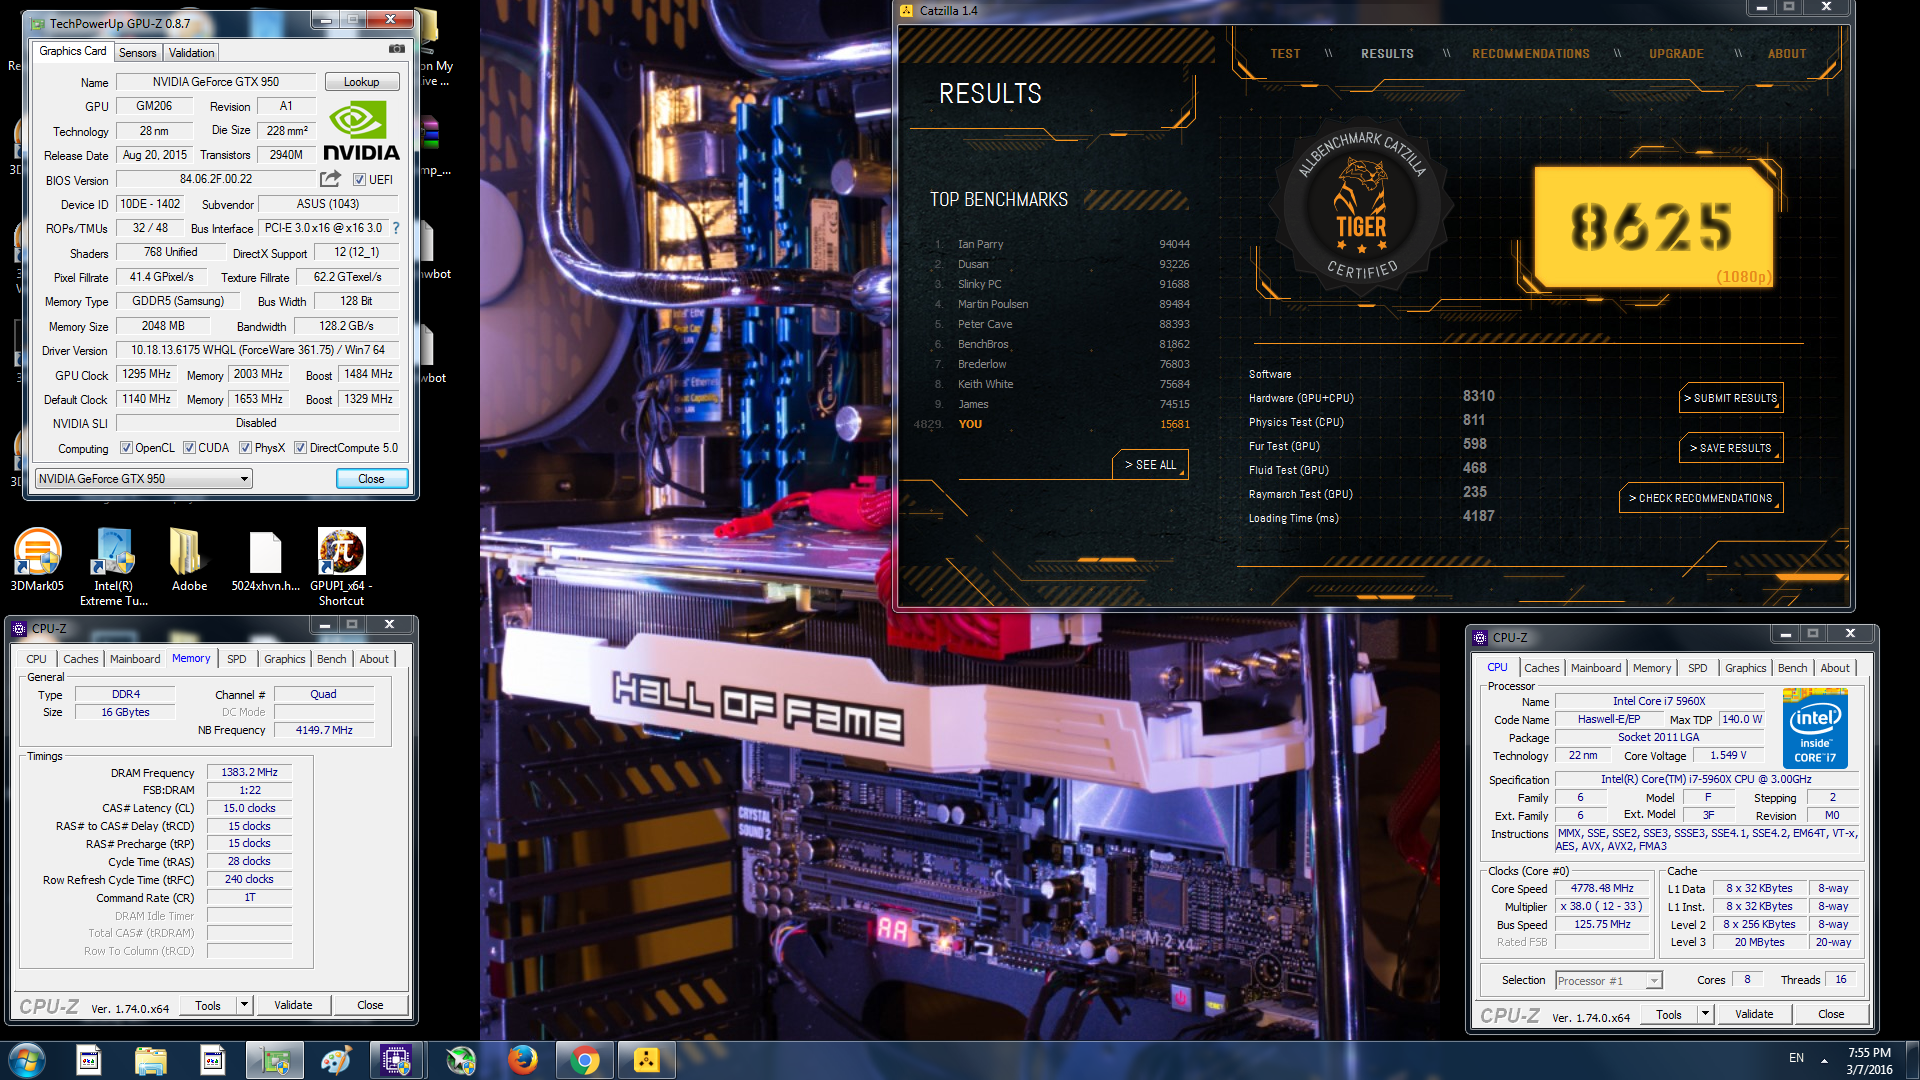Image resolution: width=1920 pixels, height=1080 pixels.
Task: Click the 8625 score box in Catzilla
Action: coord(1653,227)
